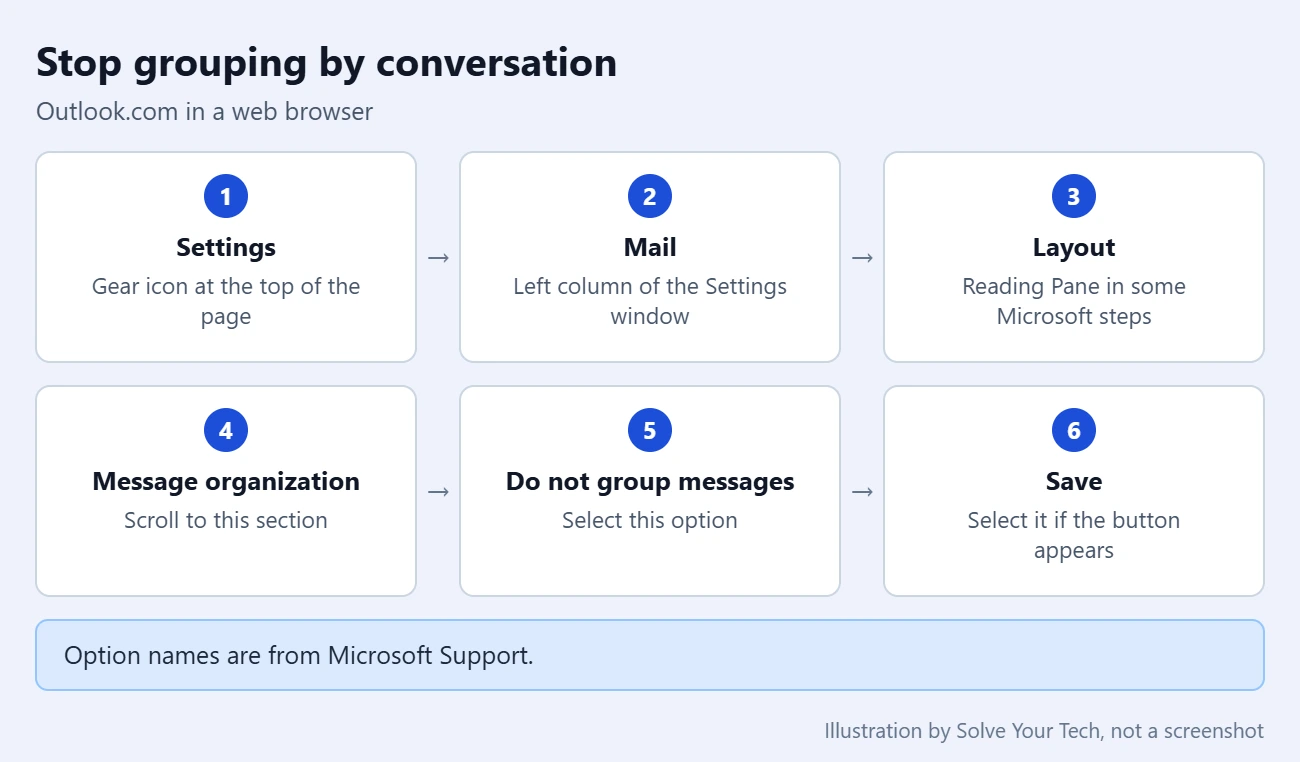Screen dimensions: 1300x762
Task: Select the "Outlook.com in a web browser" subtitle
Action: coord(204,111)
